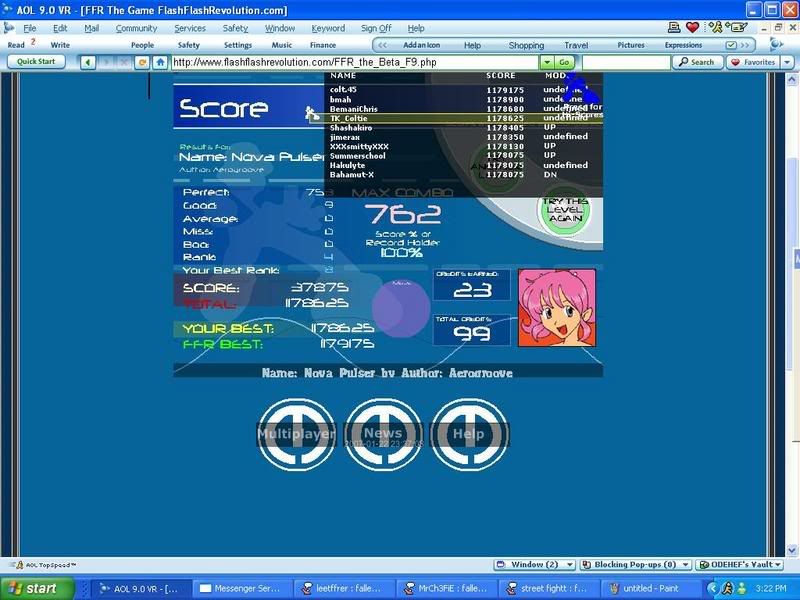This screenshot has height=600, width=800.
Task: Open the Mail menu
Action: [91, 28]
